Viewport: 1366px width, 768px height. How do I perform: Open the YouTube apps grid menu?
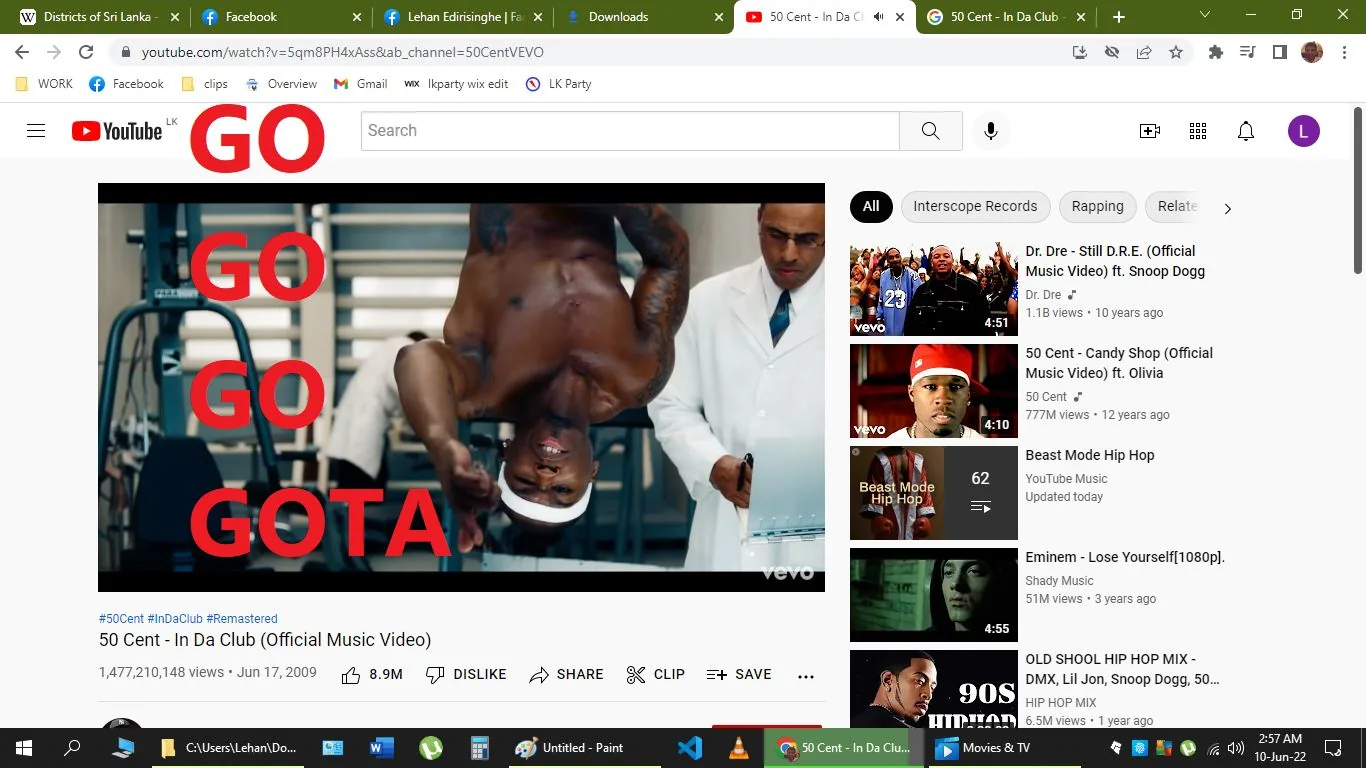[x=1198, y=131]
